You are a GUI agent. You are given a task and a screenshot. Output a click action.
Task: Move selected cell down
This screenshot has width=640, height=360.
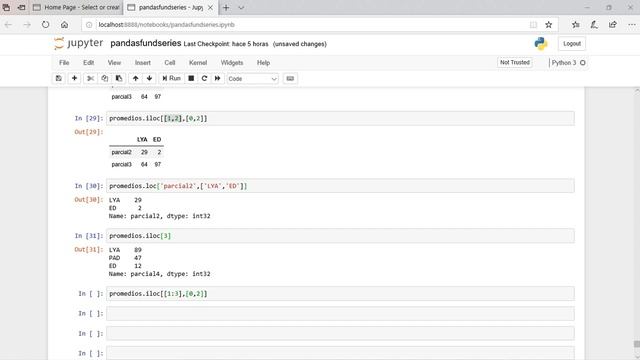pyautogui.click(x=149, y=78)
